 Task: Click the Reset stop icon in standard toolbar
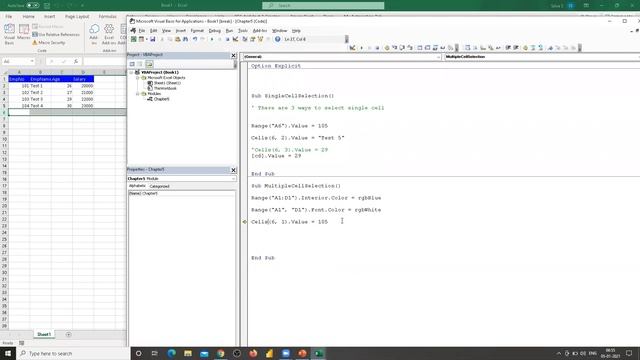click(x=228, y=39)
